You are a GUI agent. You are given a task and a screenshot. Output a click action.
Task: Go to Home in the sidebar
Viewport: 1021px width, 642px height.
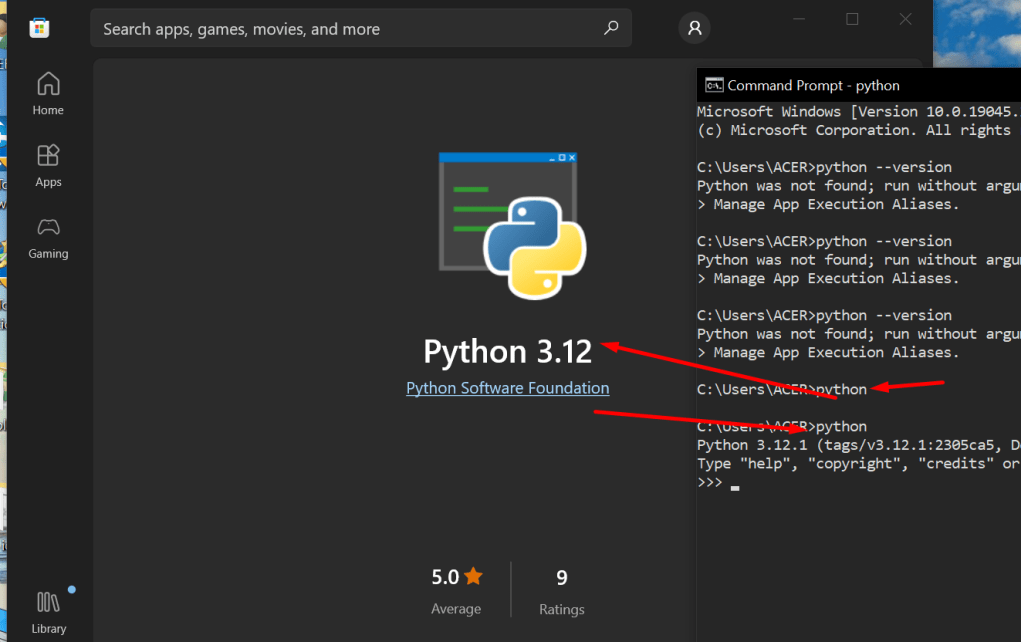tap(48, 93)
